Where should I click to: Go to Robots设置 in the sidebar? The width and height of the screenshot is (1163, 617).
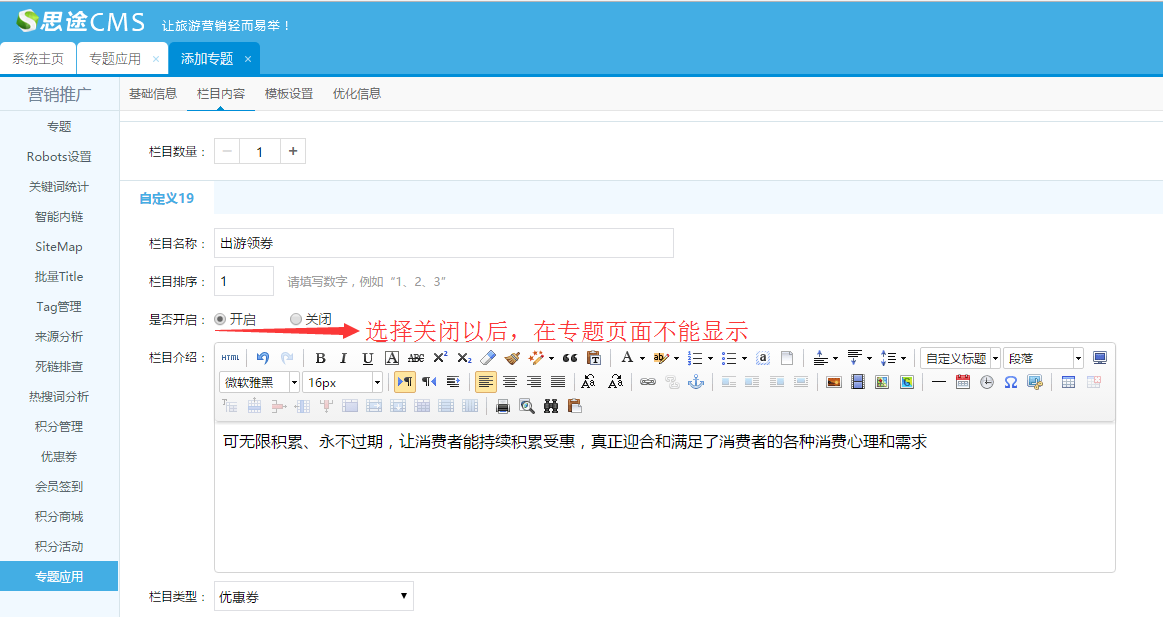tap(59, 156)
